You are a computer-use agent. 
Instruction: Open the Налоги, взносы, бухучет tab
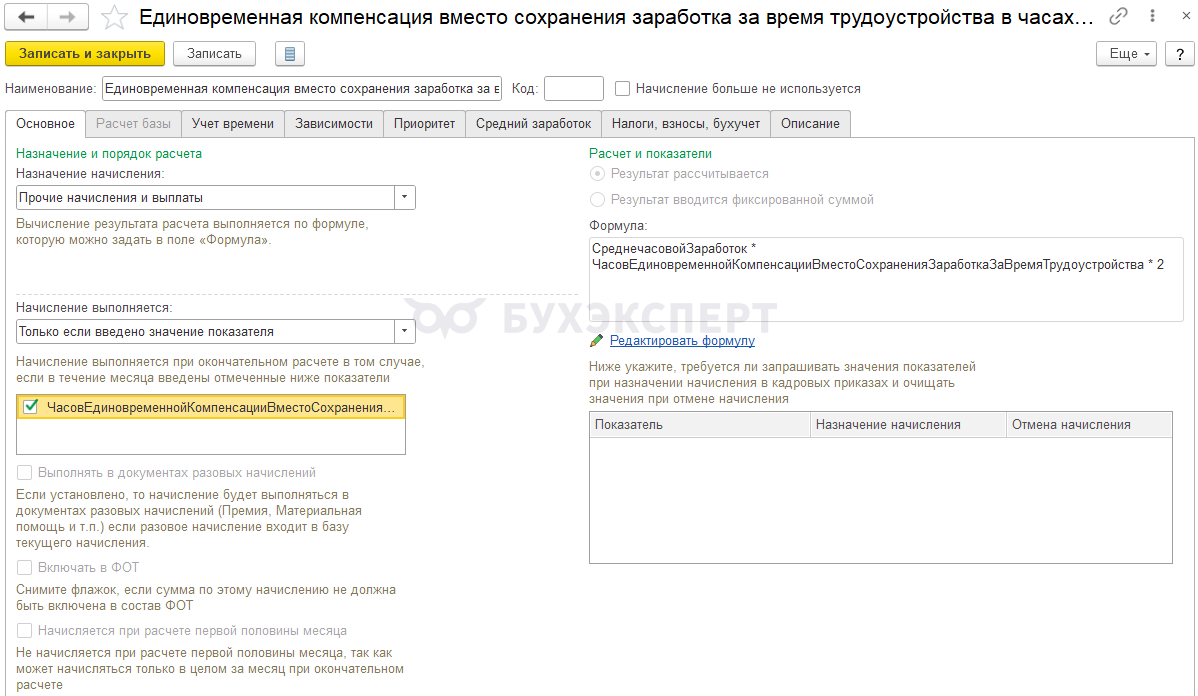685,124
